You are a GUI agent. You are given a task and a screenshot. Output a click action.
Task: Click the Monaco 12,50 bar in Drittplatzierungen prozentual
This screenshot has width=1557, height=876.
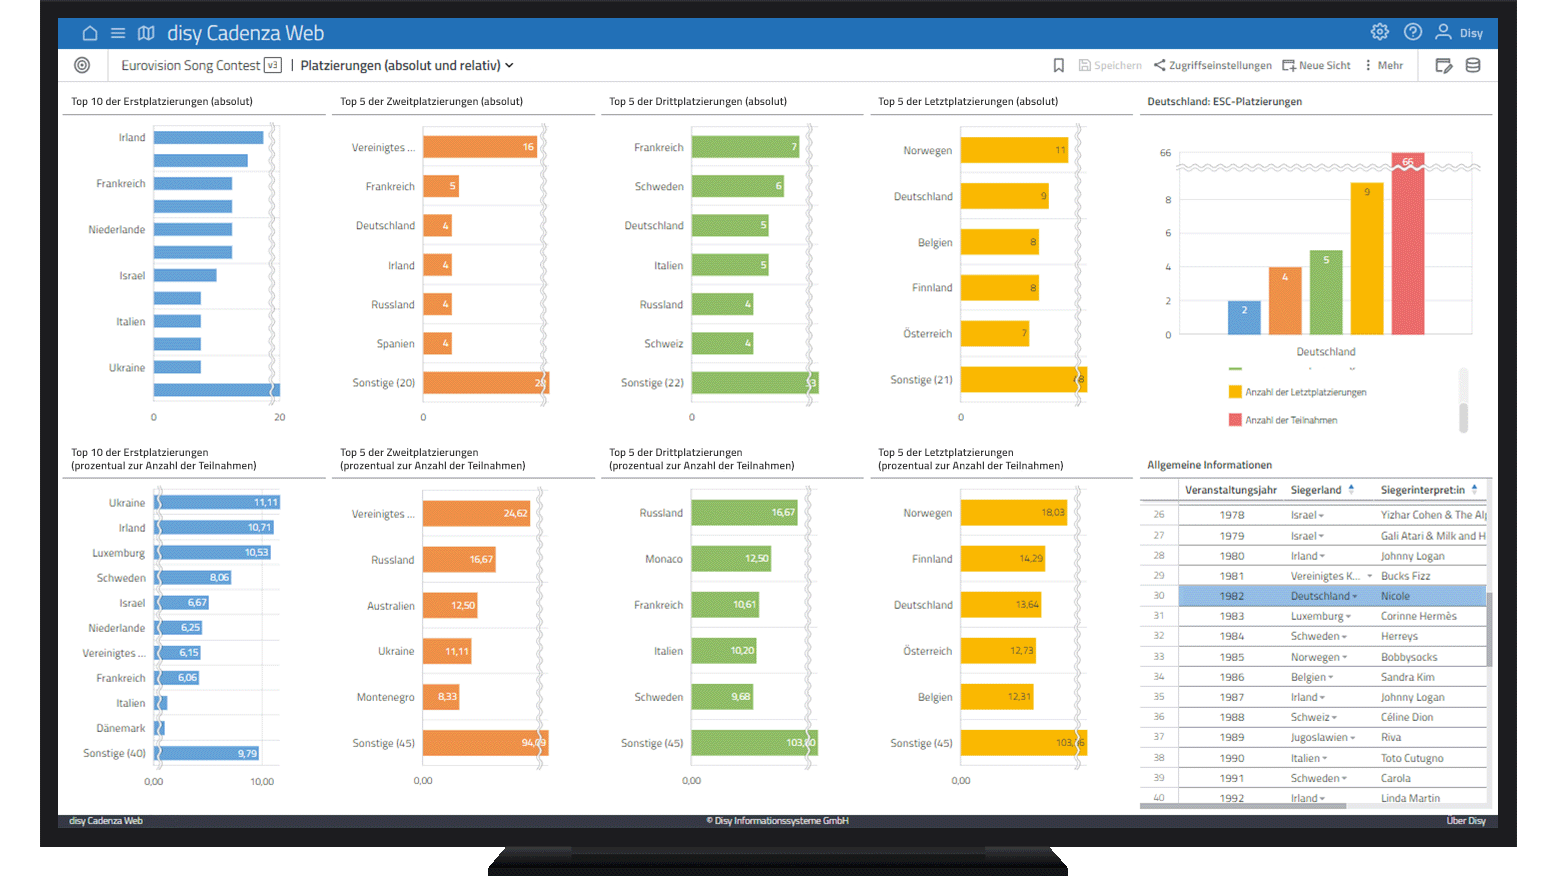(732, 559)
